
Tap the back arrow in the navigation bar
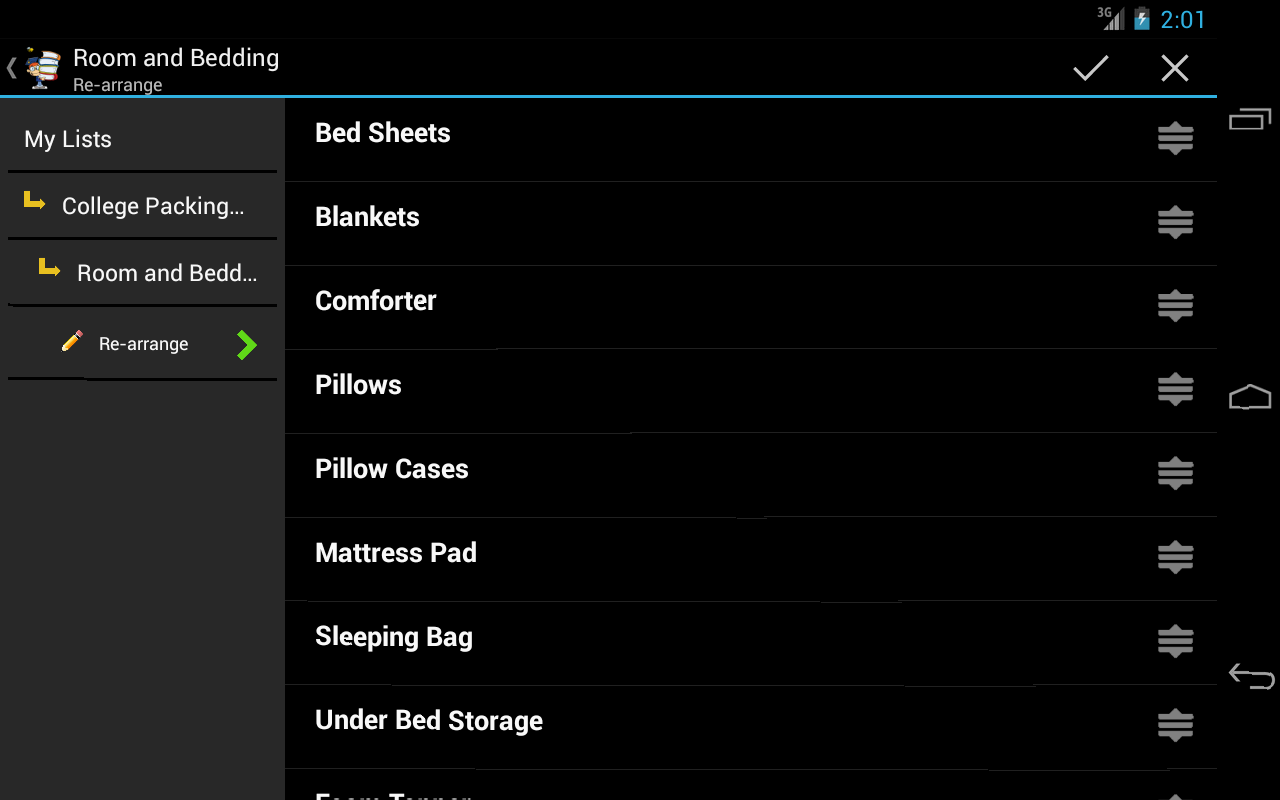pyautogui.click(x=1250, y=676)
